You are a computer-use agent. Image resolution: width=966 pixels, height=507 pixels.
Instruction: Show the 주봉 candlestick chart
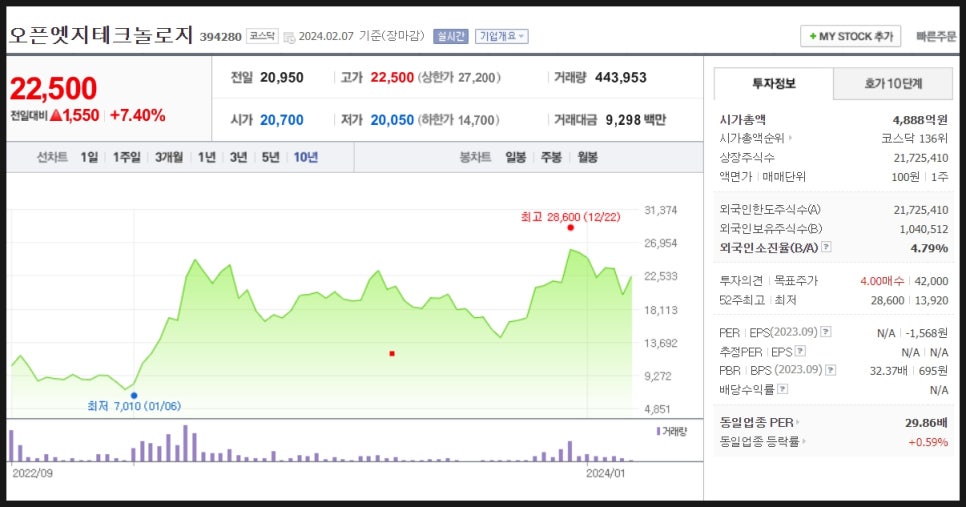(551, 158)
